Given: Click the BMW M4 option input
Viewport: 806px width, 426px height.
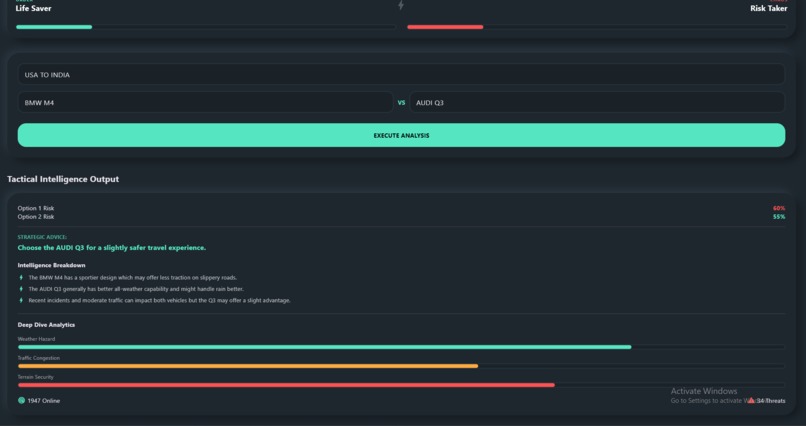Looking at the screenshot, I should click(x=205, y=102).
